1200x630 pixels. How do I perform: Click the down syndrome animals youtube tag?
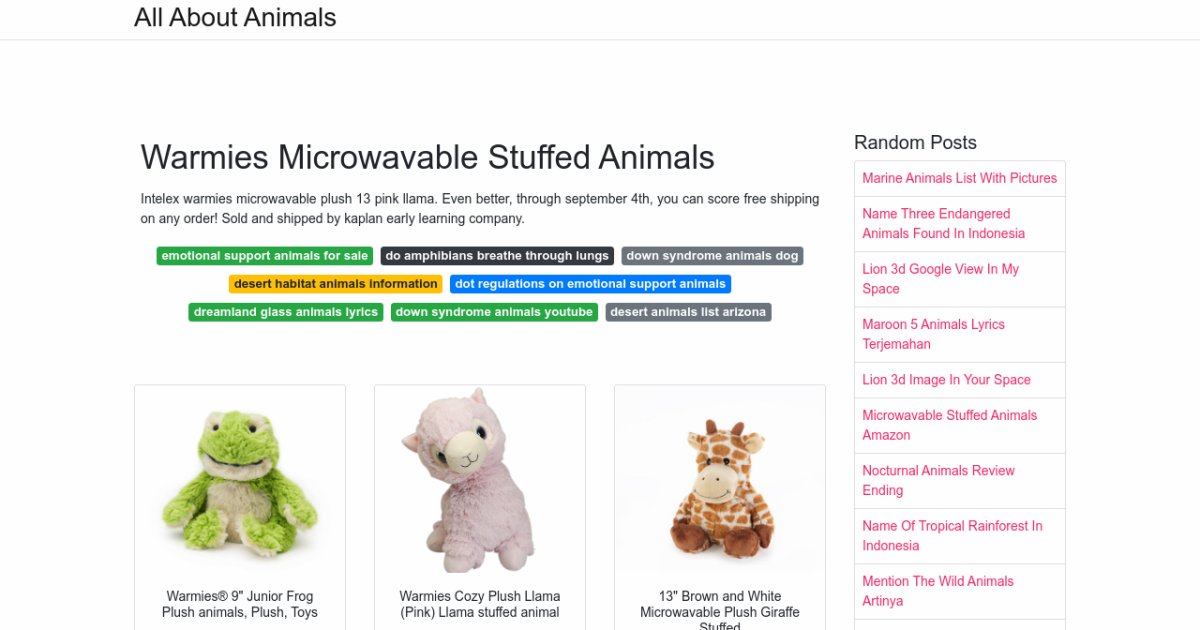[494, 312]
